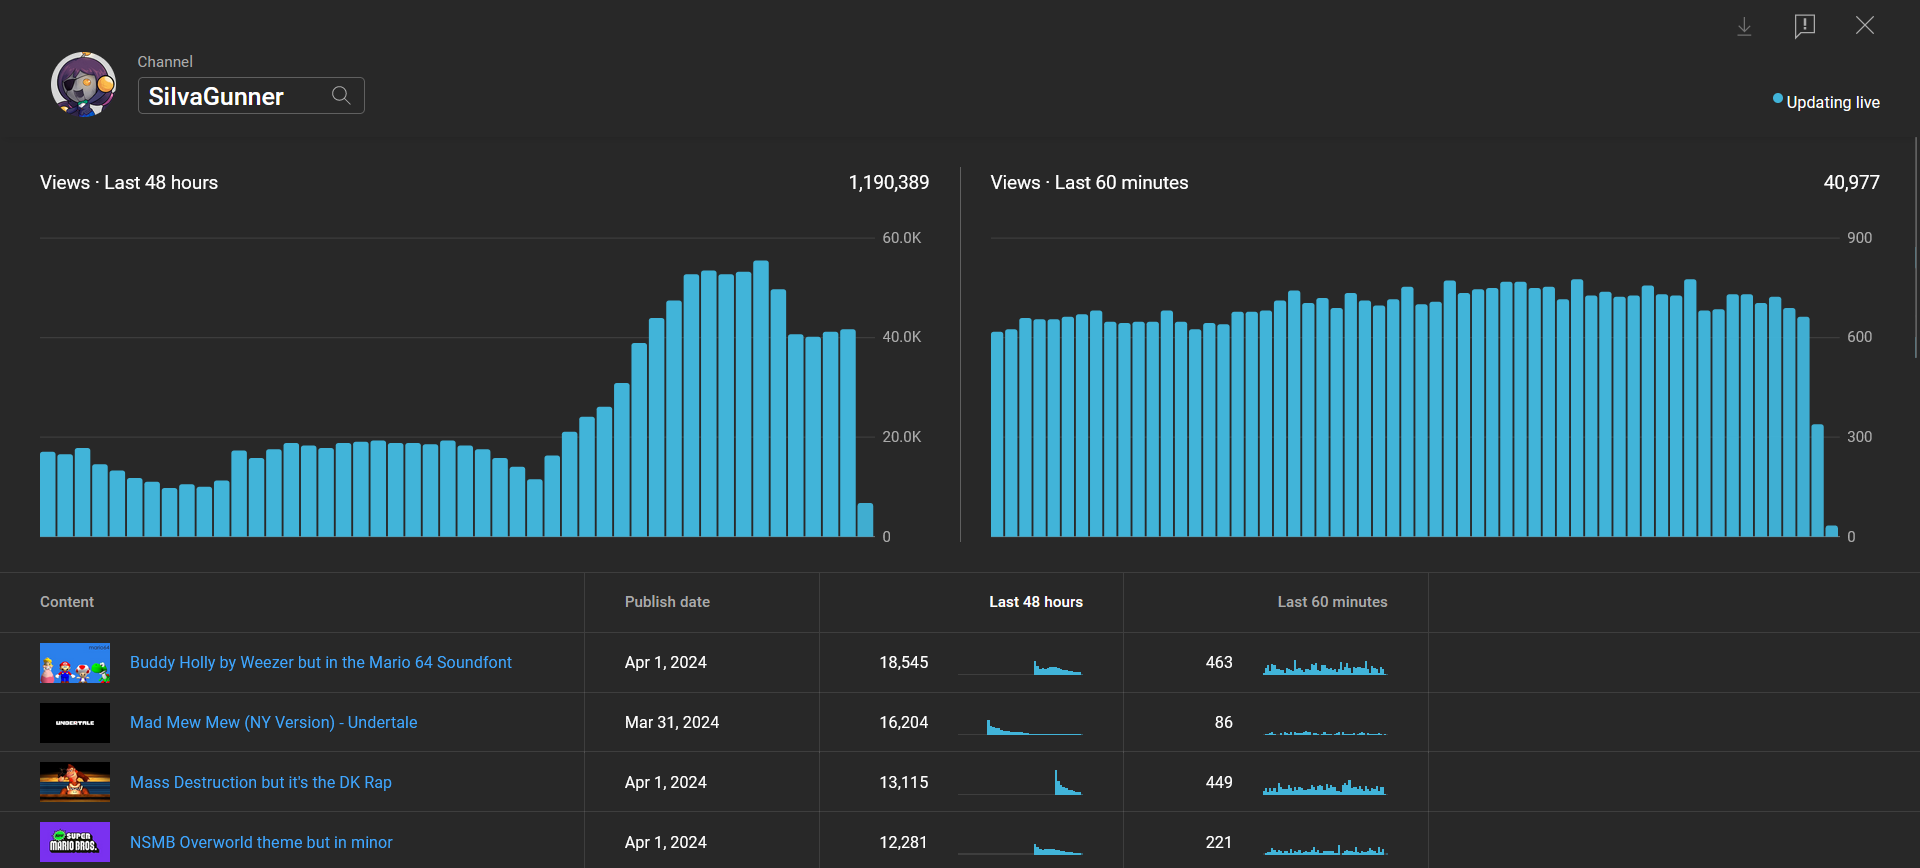Close the realtime analytics panel
This screenshot has height=868, width=1920.
[x=1865, y=26]
